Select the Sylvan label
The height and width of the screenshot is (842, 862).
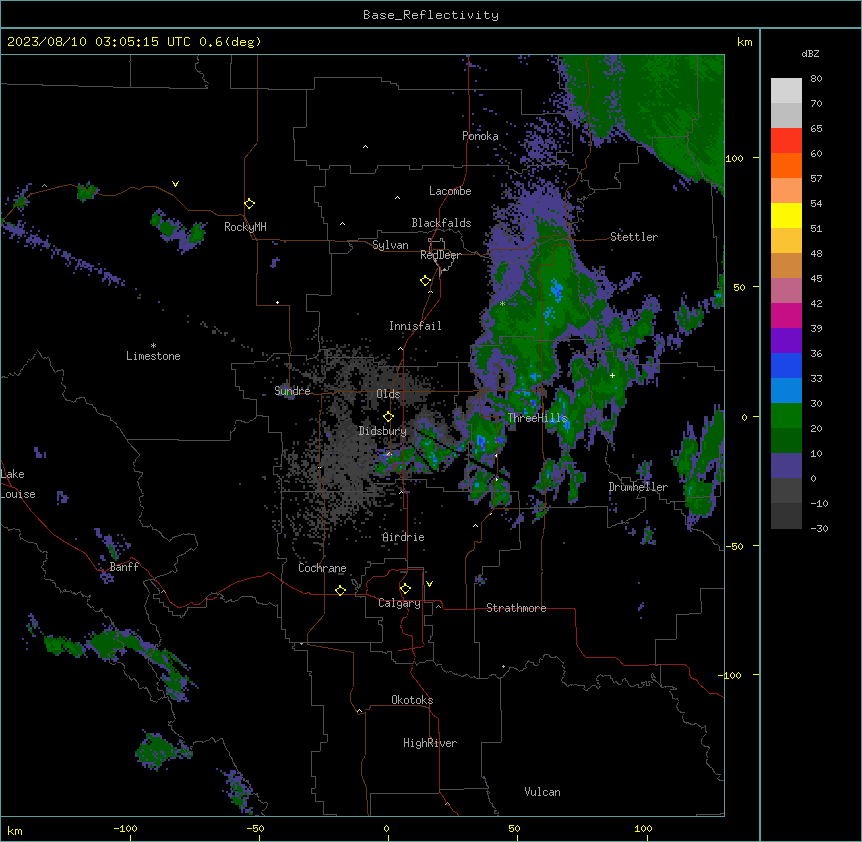(390, 245)
